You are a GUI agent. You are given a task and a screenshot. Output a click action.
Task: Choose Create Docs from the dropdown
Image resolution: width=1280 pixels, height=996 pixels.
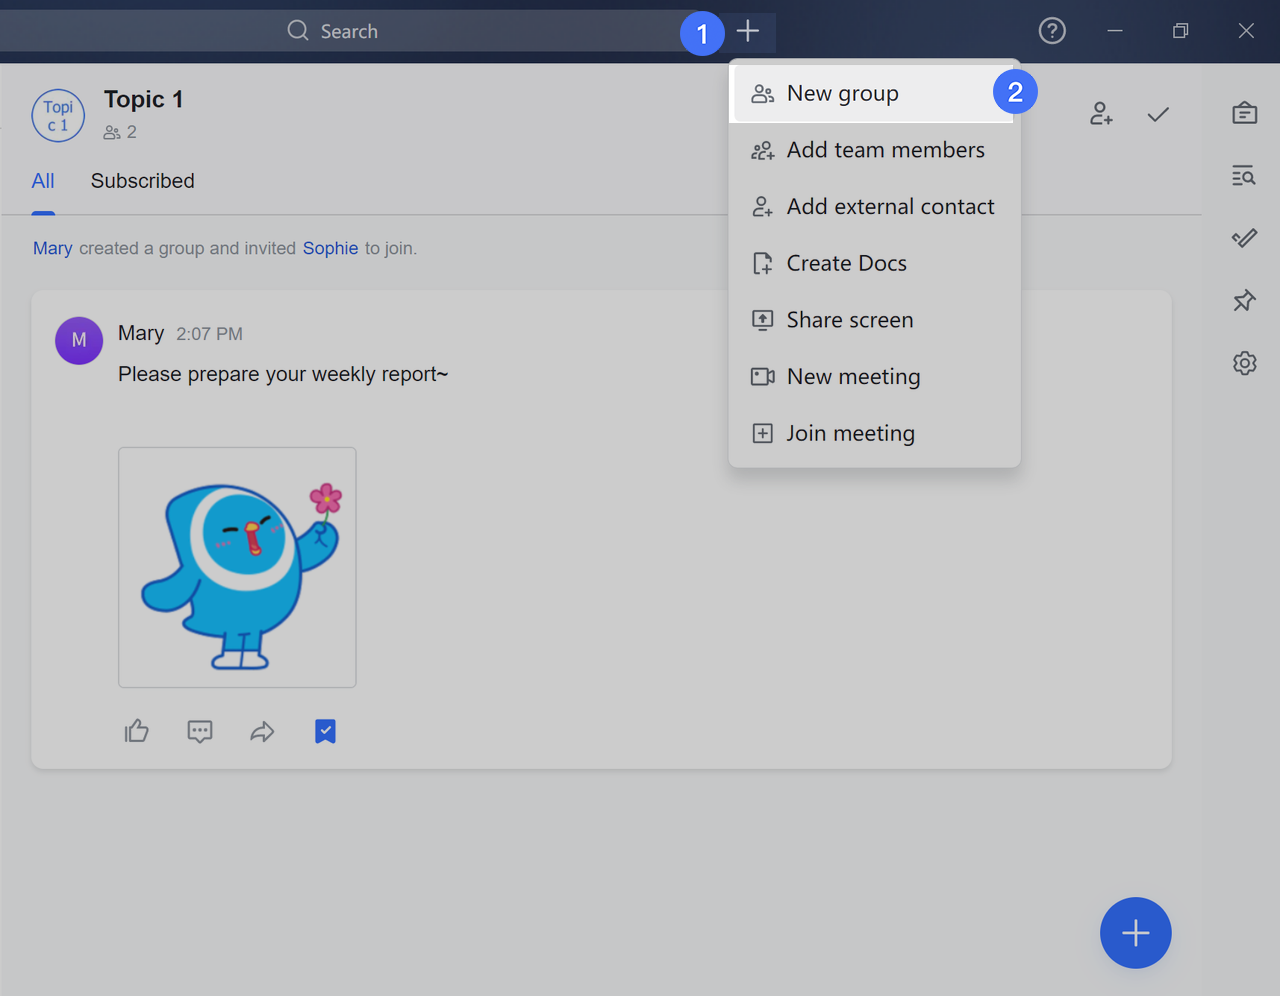[846, 264]
